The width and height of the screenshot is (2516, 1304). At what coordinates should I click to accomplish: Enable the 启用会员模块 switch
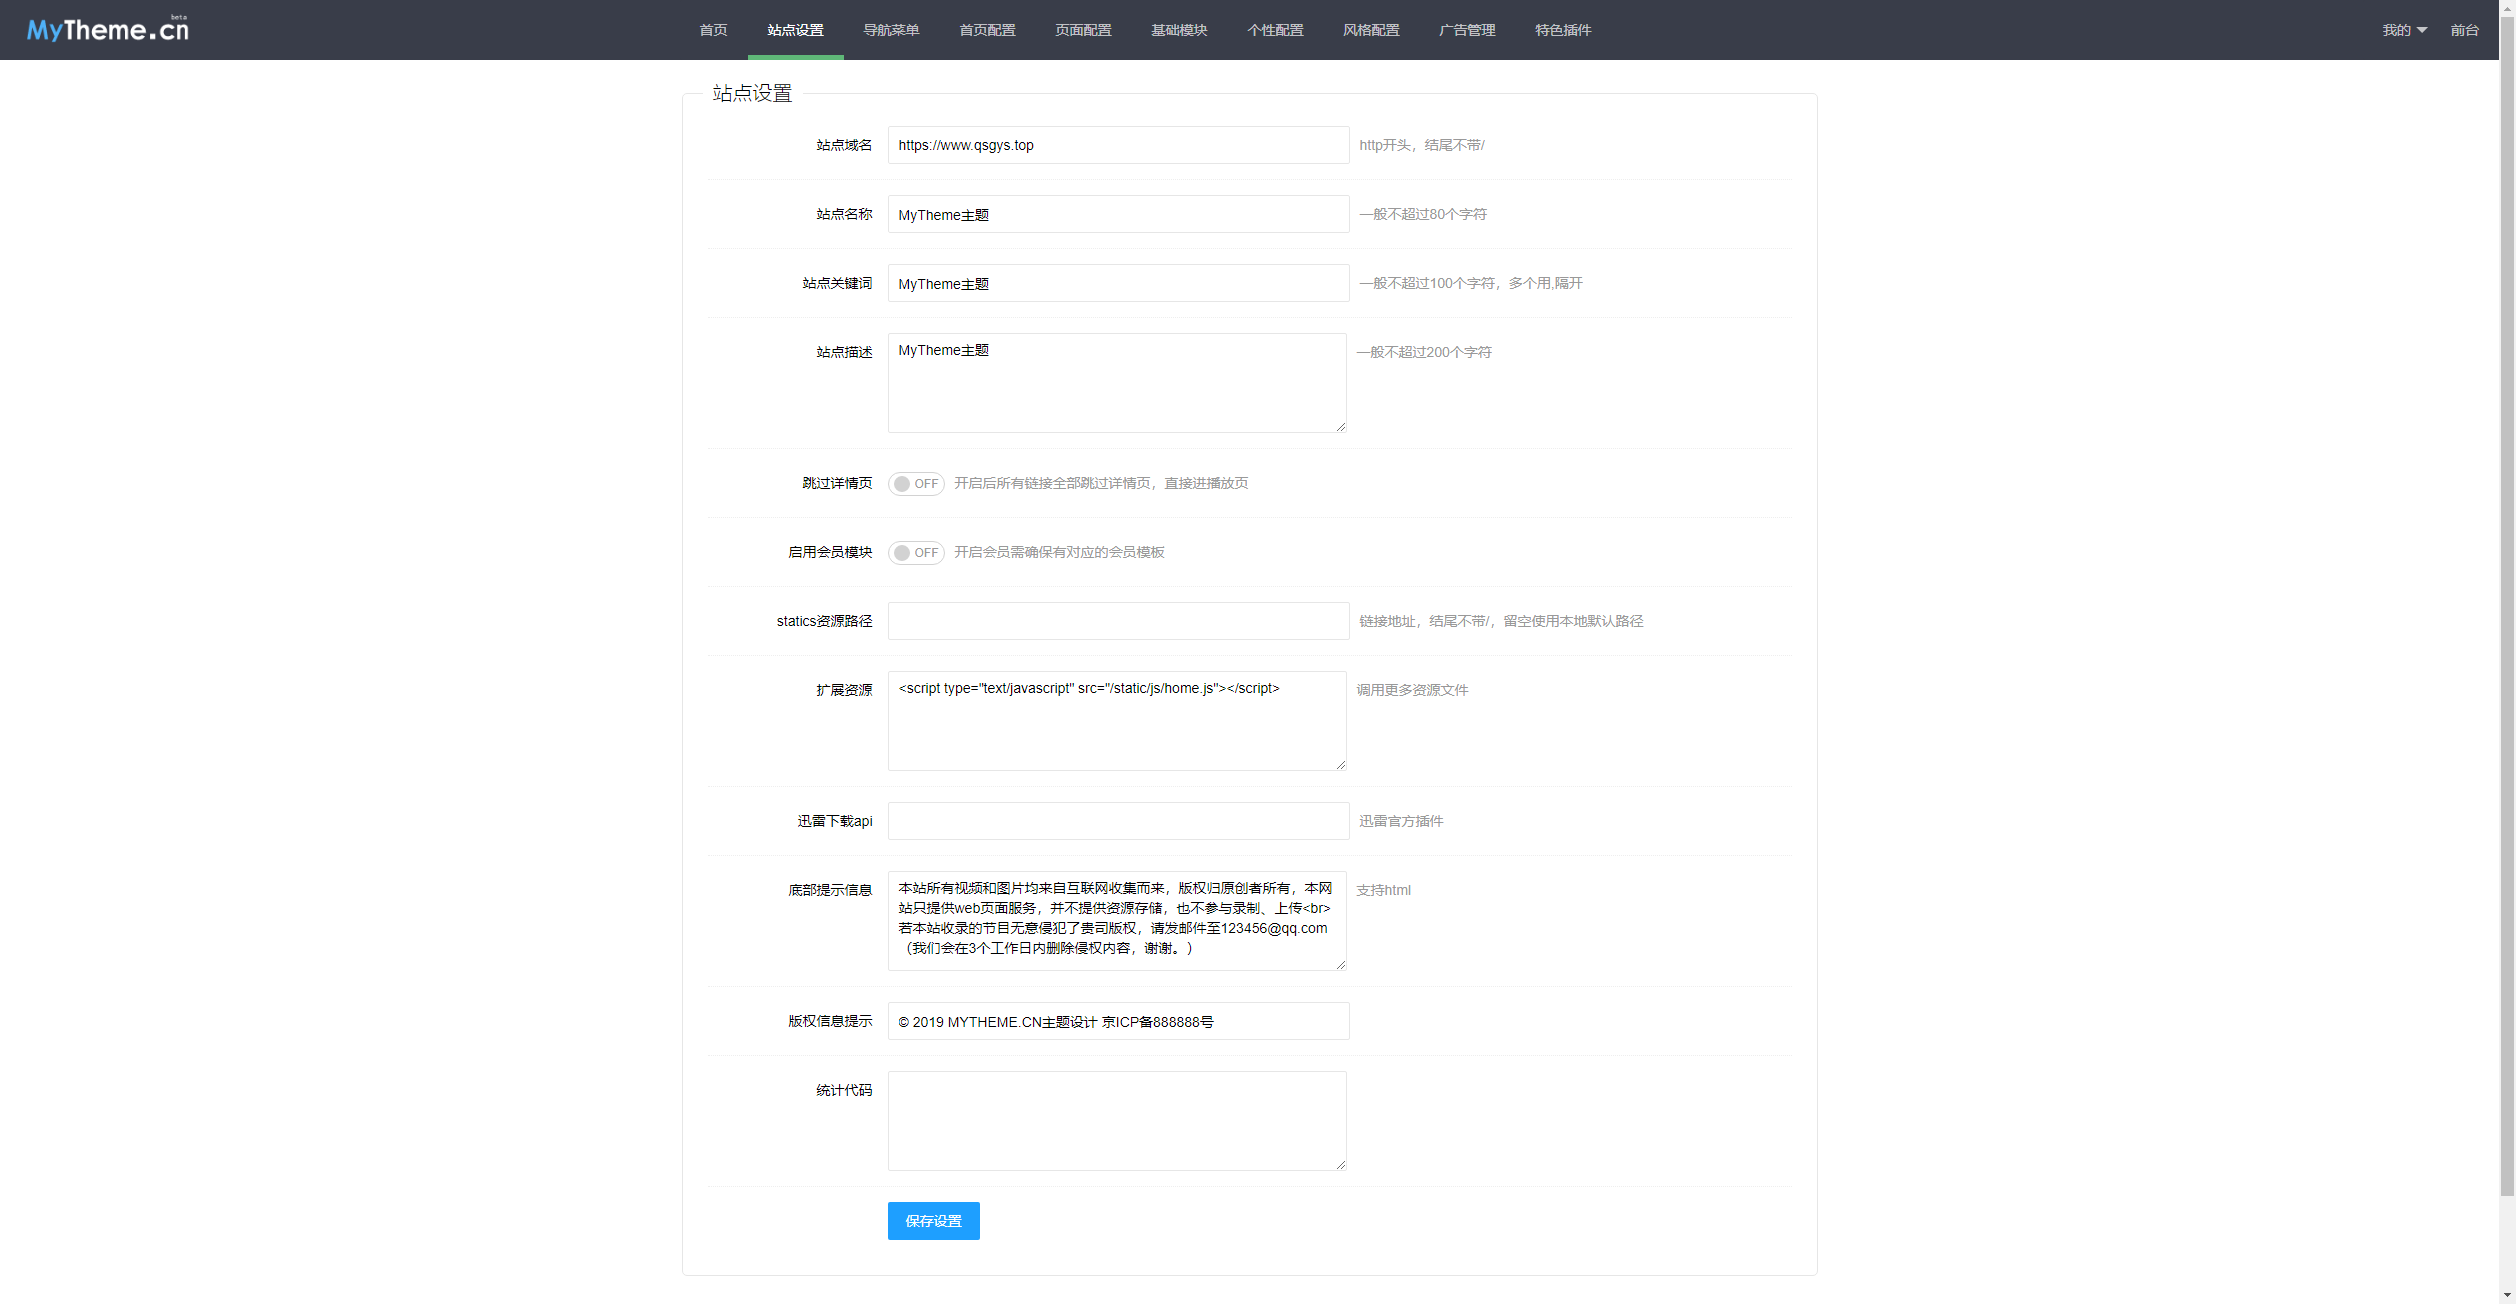pos(916,553)
